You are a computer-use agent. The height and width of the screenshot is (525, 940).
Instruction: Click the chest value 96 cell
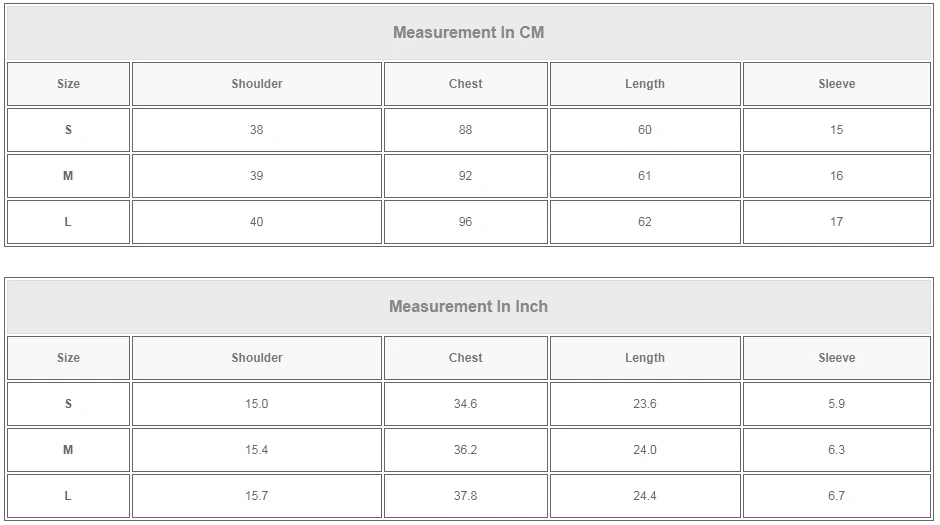coord(465,222)
